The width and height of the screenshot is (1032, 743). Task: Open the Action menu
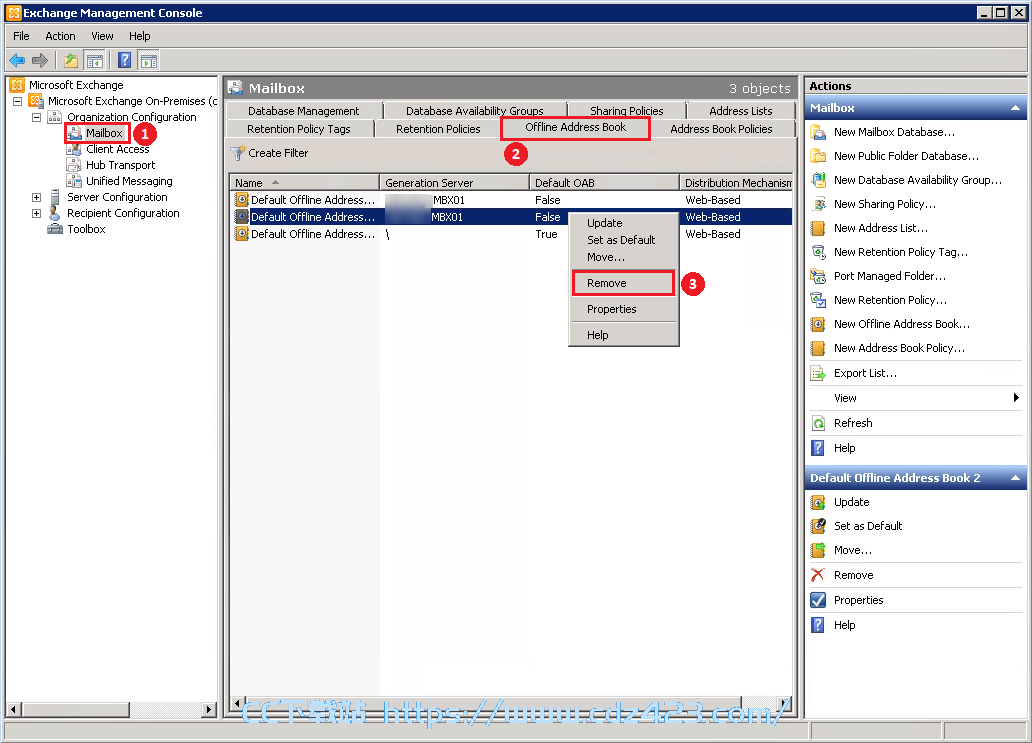[60, 36]
